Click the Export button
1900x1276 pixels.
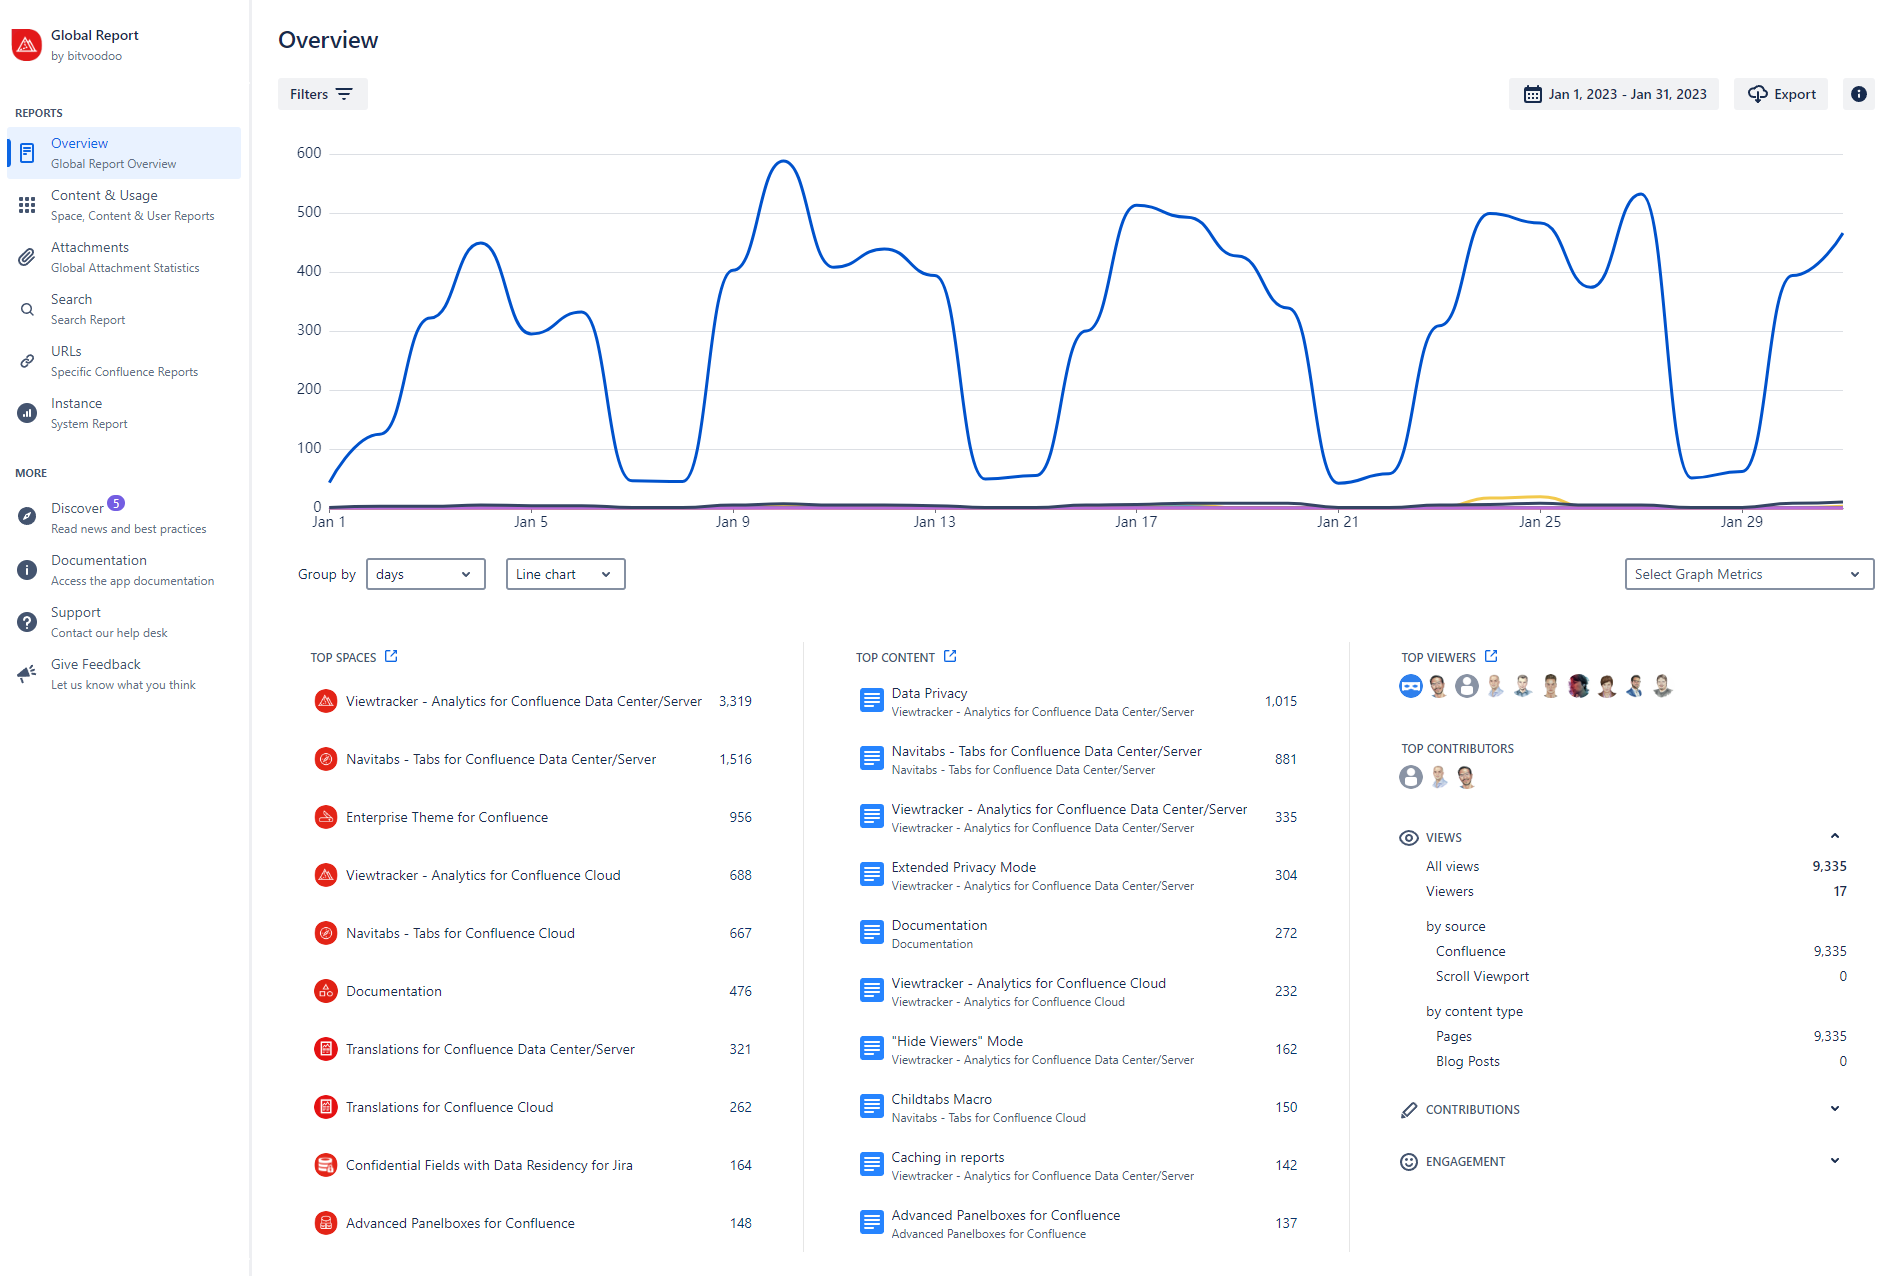(1781, 94)
